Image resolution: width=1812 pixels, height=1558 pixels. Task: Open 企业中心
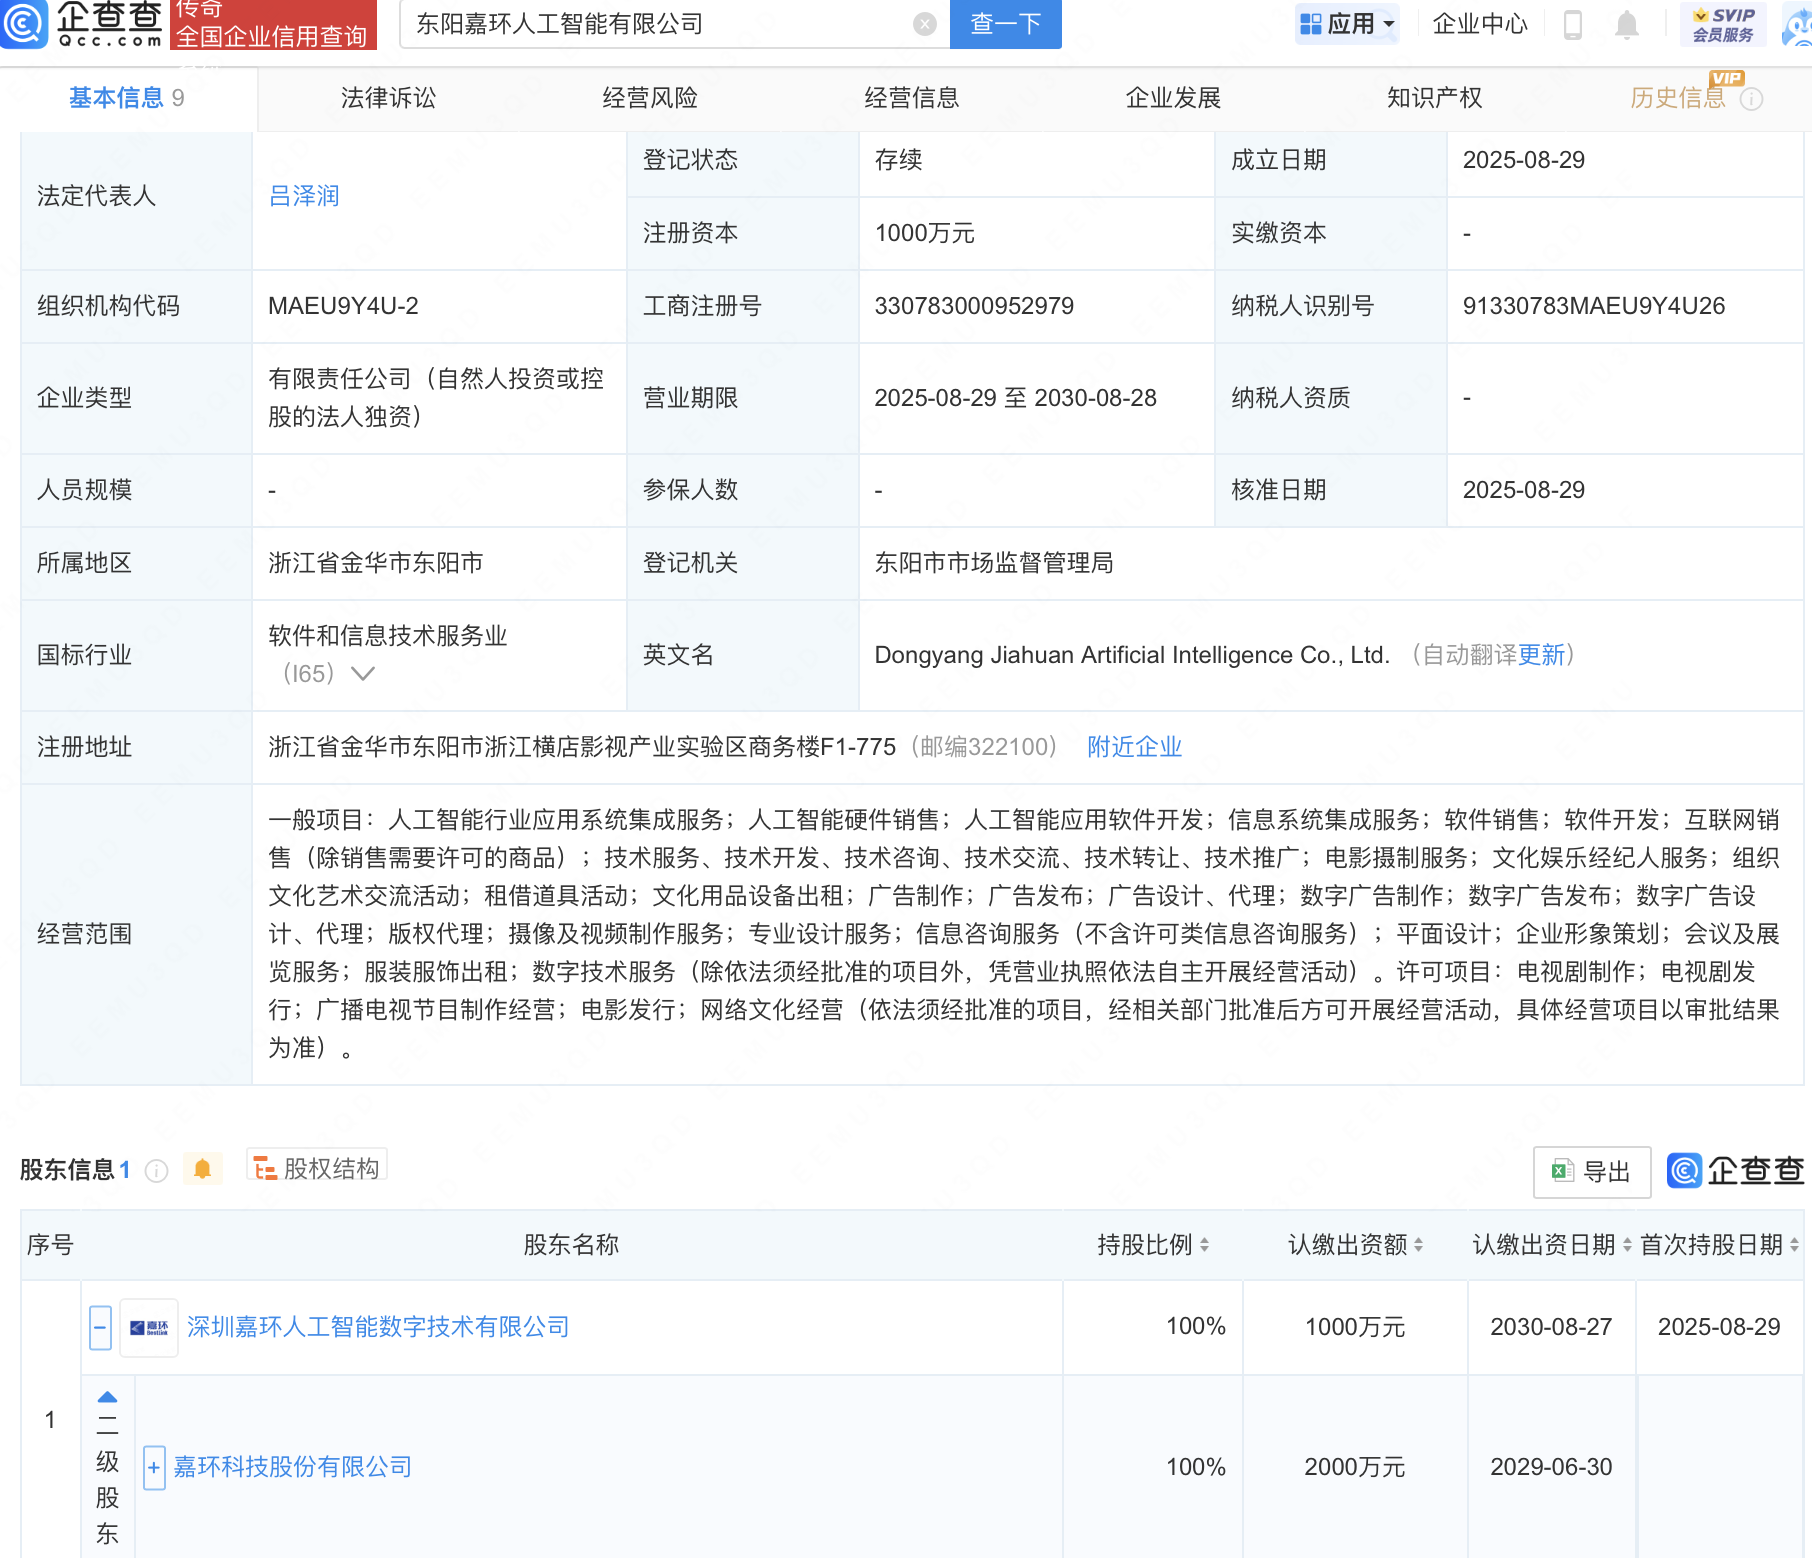click(1480, 24)
